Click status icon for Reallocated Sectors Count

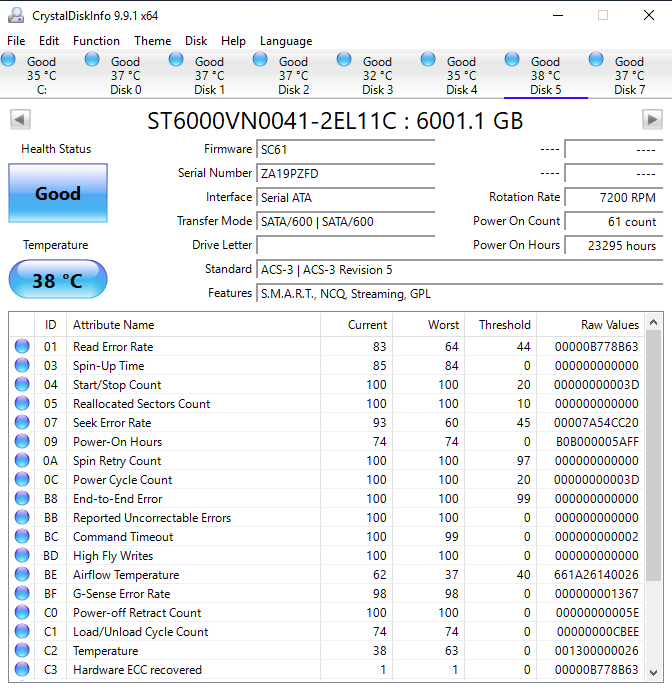[22, 403]
